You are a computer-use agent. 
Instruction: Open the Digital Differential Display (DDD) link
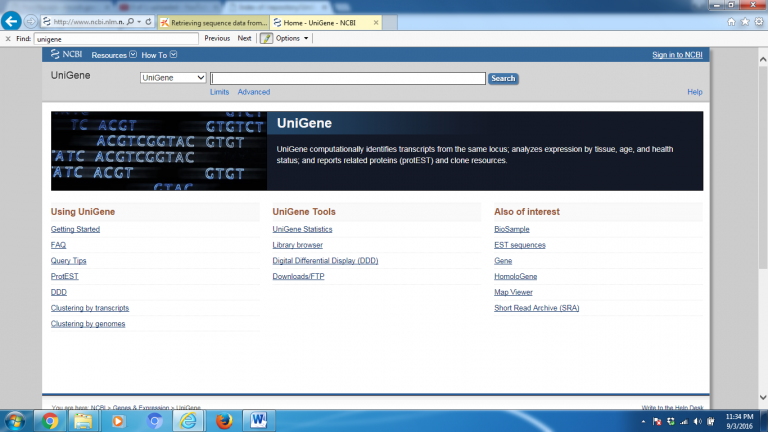pos(325,261)
